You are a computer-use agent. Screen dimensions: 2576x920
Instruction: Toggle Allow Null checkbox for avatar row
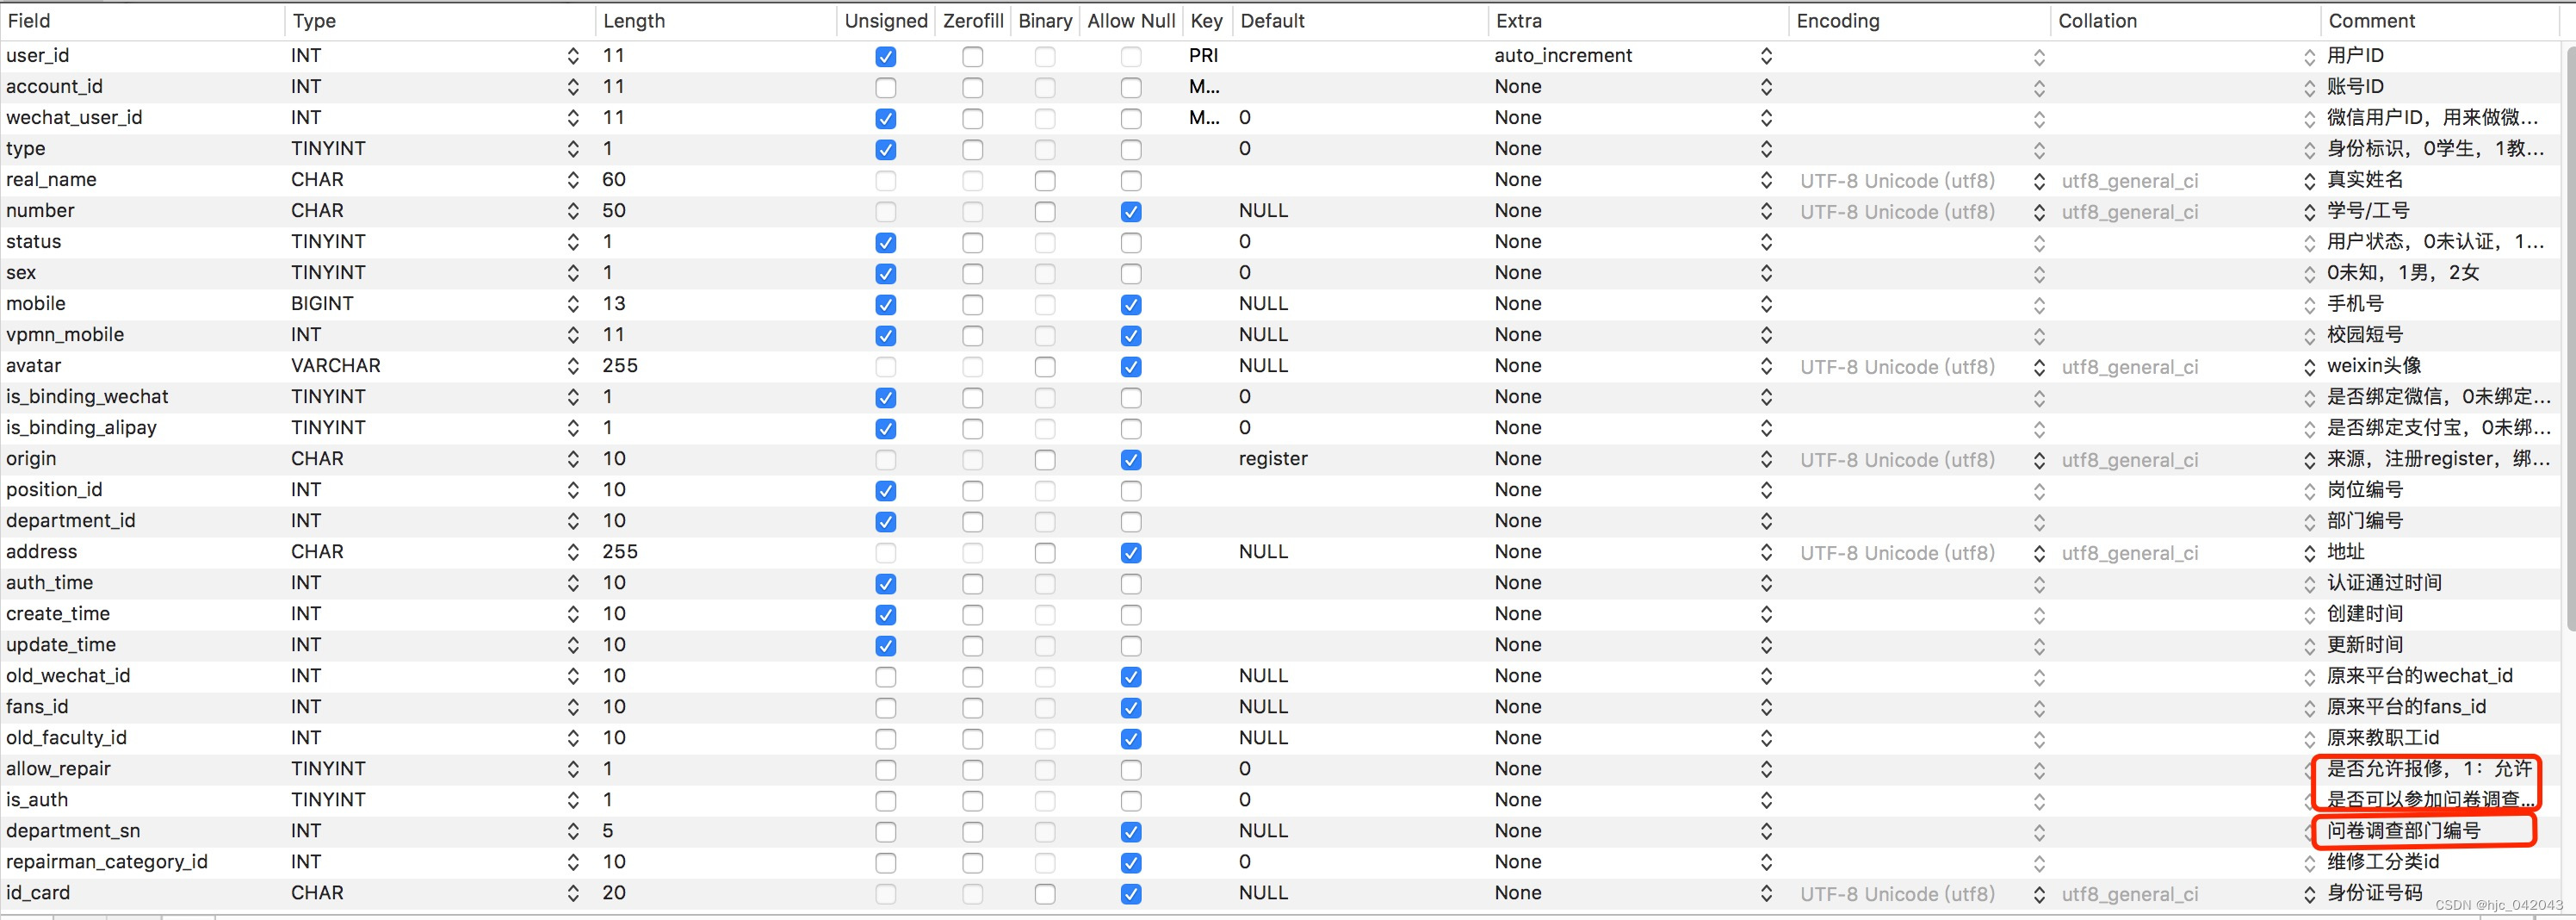tap(1131, 367)
